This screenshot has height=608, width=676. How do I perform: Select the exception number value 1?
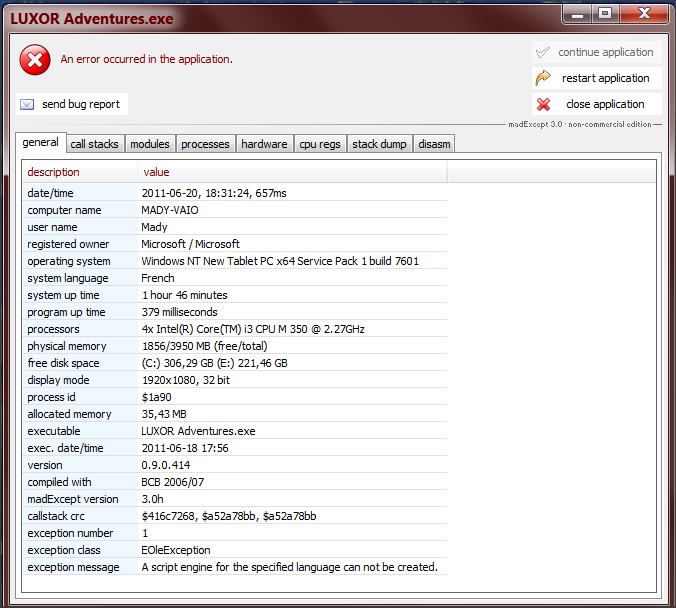[x=145, y=533]
